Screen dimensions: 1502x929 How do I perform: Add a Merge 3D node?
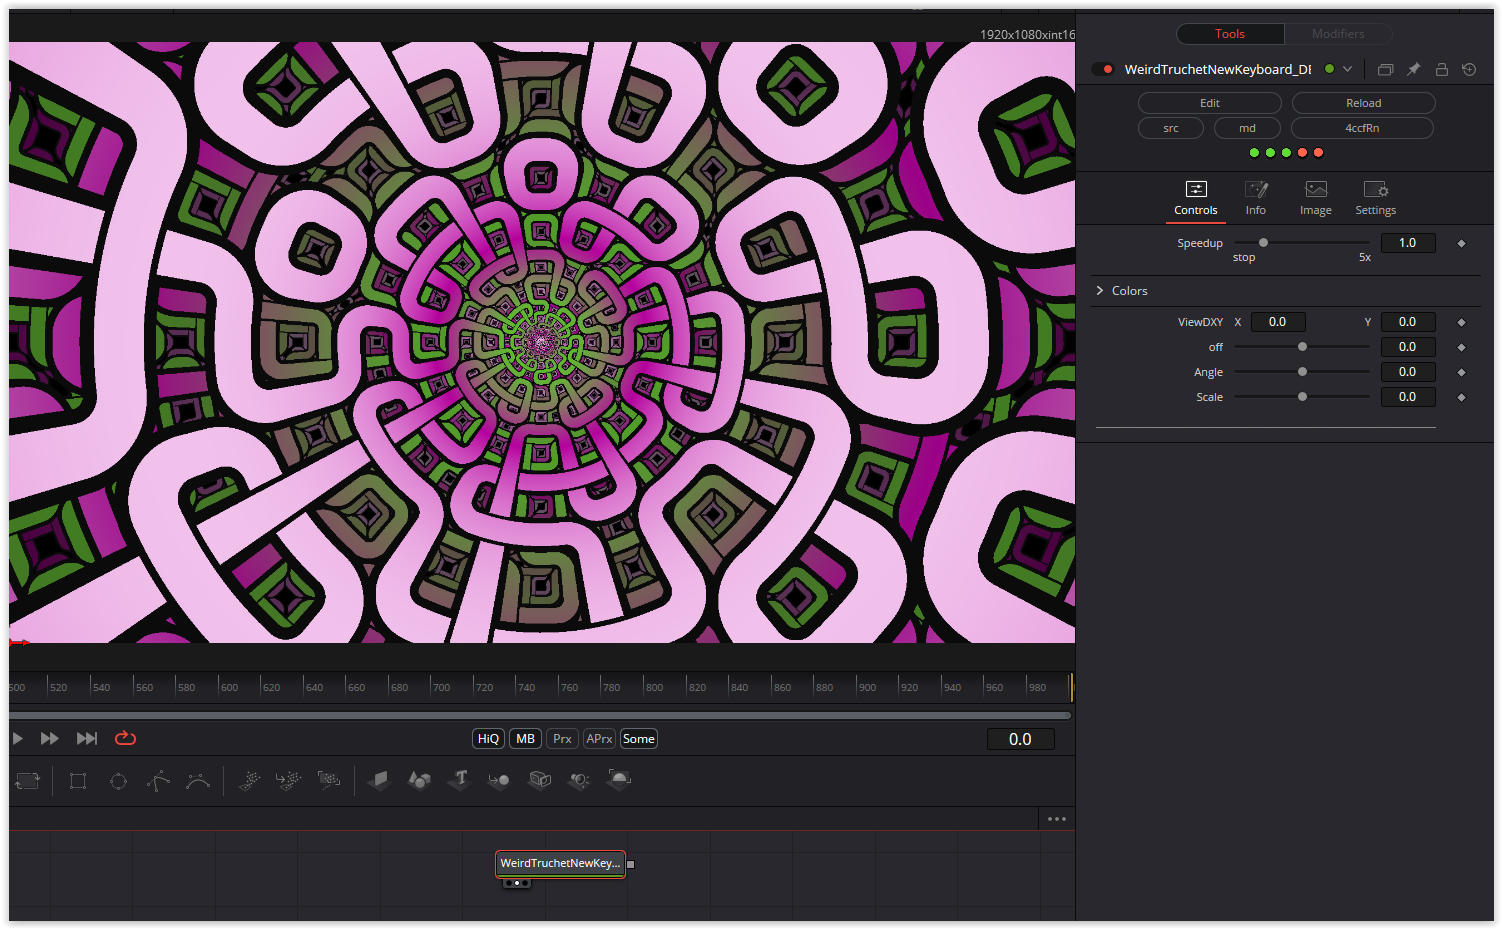pos(499,781)
